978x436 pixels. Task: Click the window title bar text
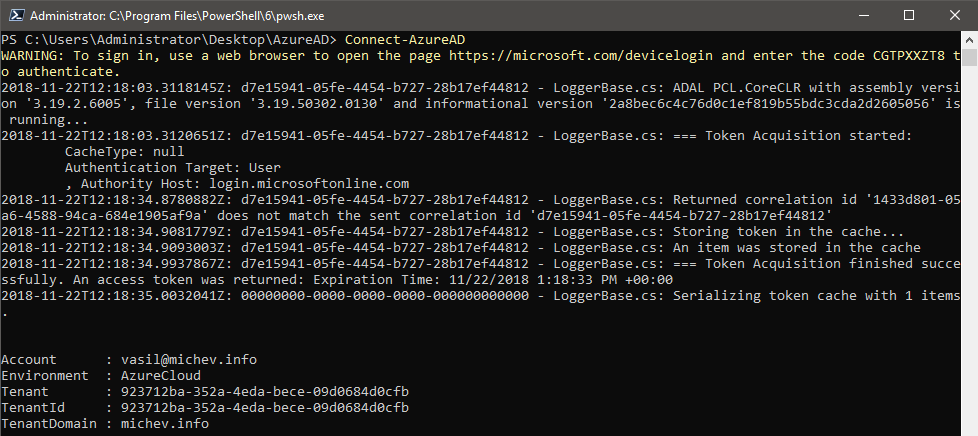(x=177, y=16)
